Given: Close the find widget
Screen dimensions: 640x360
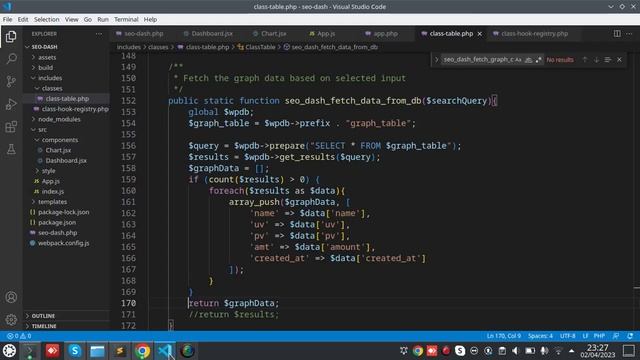Looking at the screenshot, I should pos(620,60).
